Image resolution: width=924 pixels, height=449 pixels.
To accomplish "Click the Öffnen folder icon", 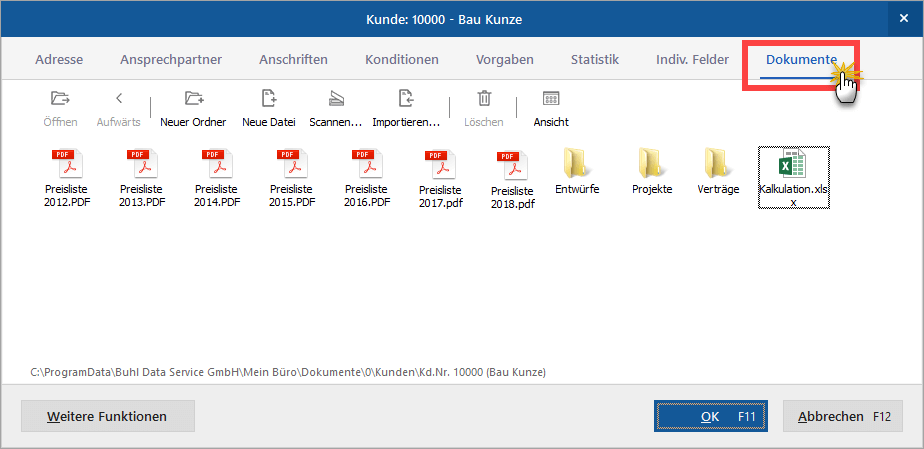I will pos(60,98).
